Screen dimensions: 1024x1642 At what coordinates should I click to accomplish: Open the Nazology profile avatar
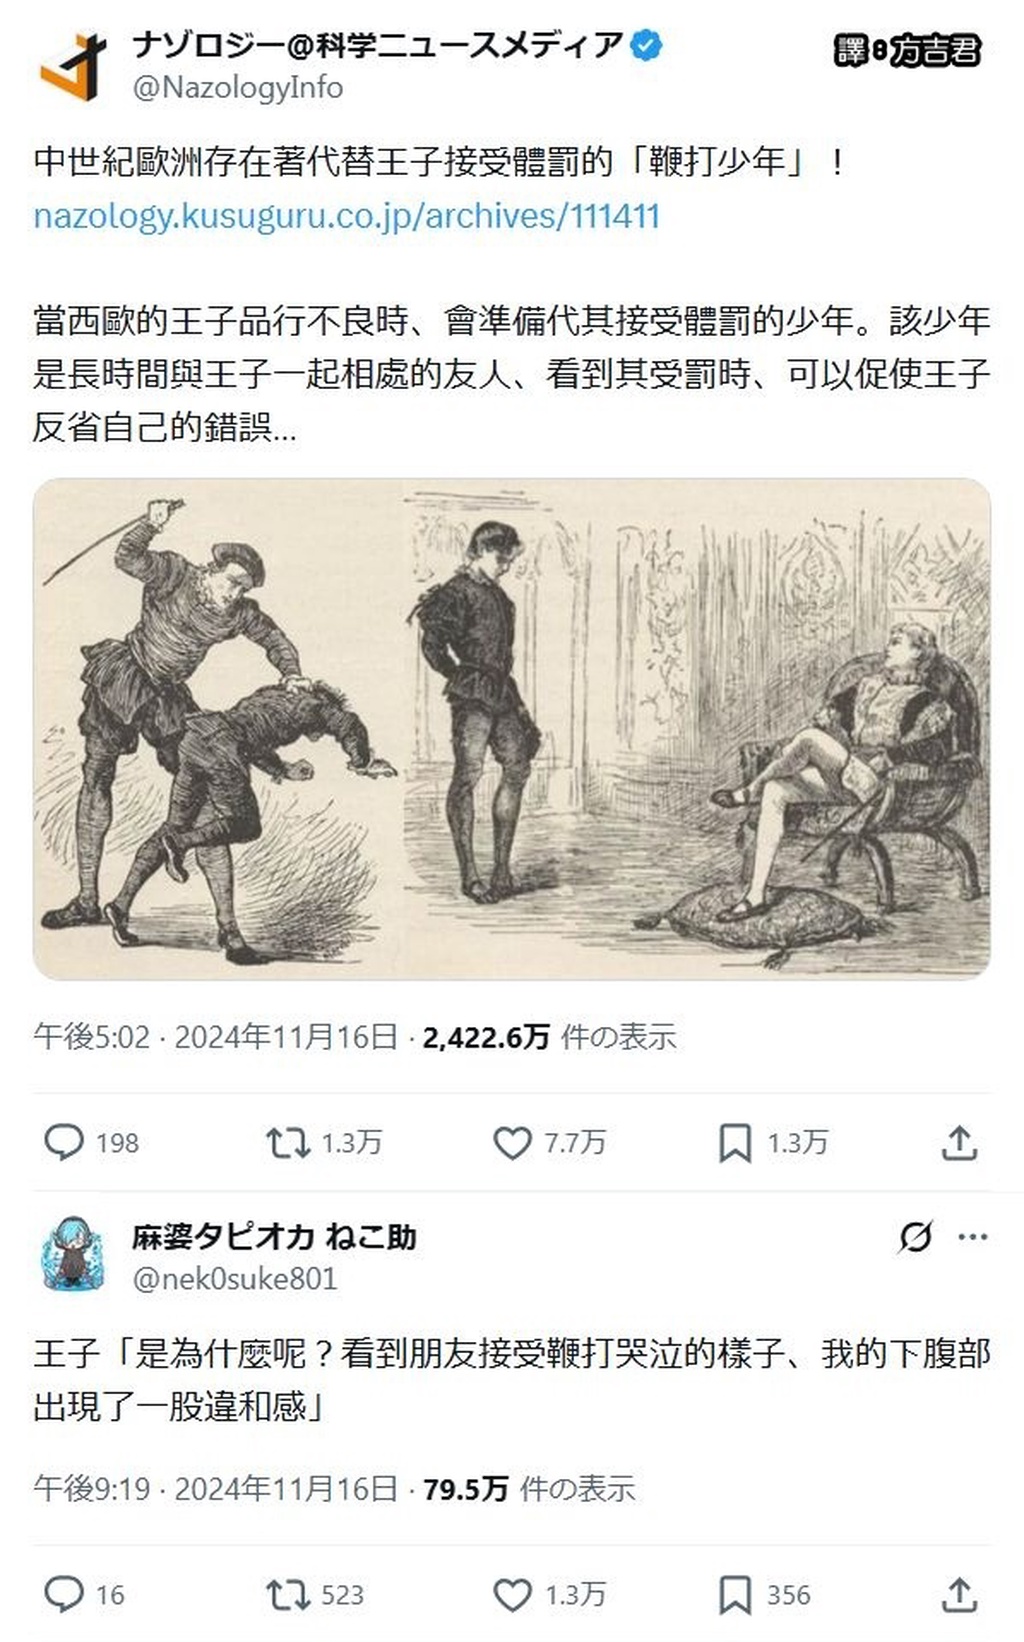tap(73, 66)
